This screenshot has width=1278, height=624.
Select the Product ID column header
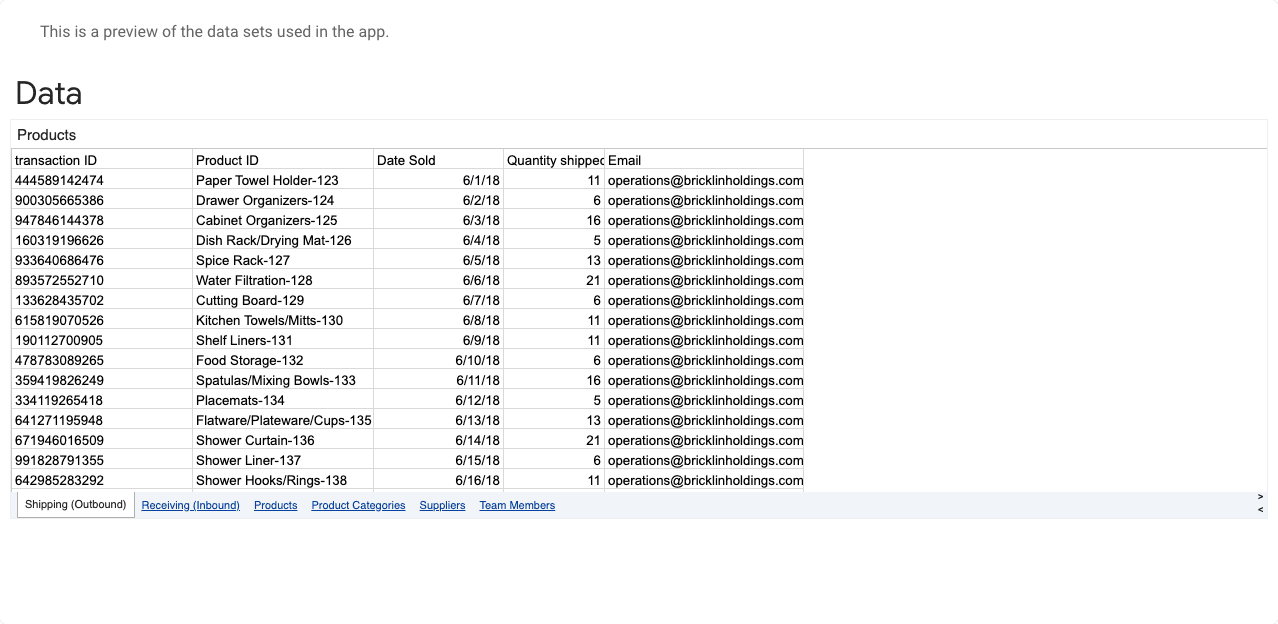pos(283,160)
